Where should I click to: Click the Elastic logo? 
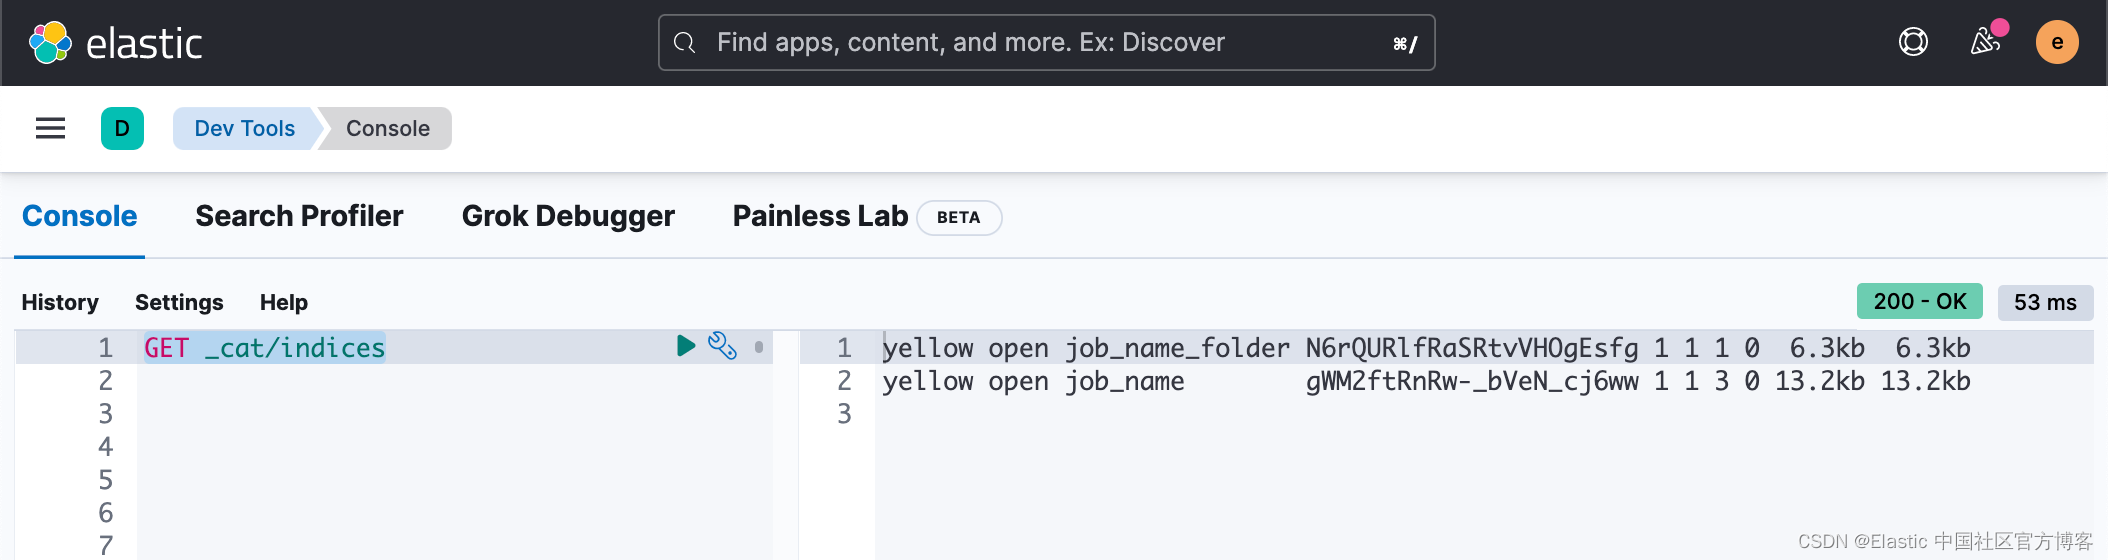(115, 43)
